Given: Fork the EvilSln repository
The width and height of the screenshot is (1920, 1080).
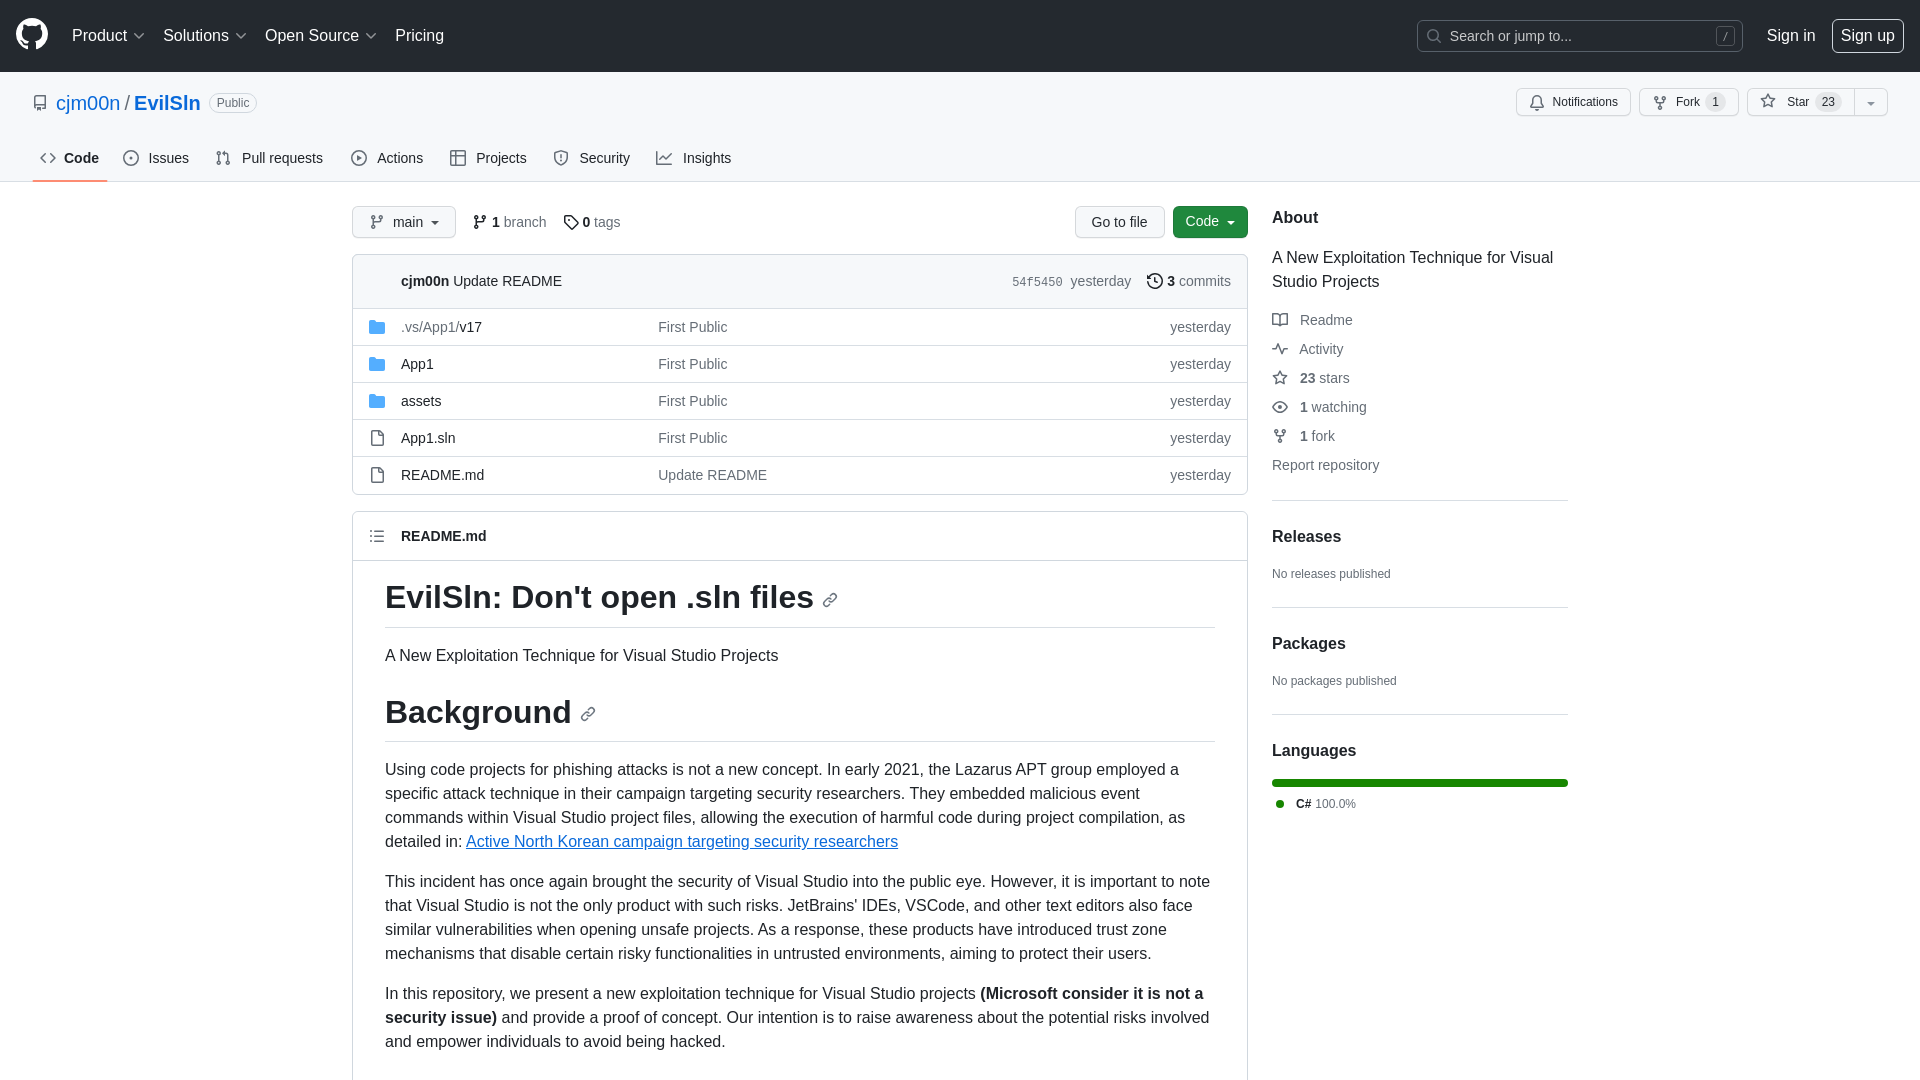Looking at the screenshot, I should pyautogui.click(x=1688, y=102).
